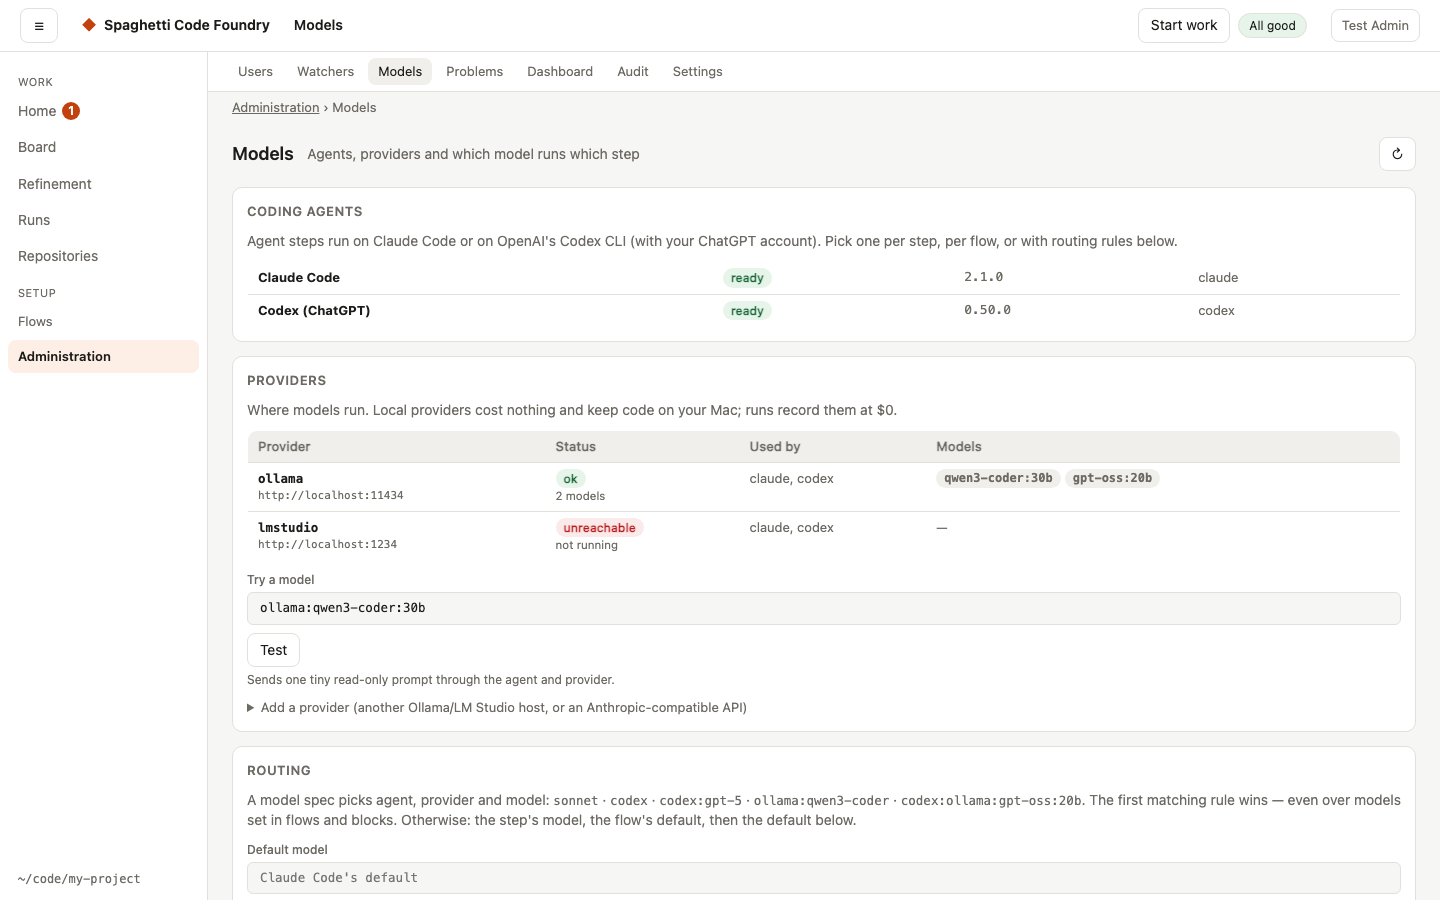The image size is (1440, 900).
Task: Open the Problems tab
Action: (474, 71)
